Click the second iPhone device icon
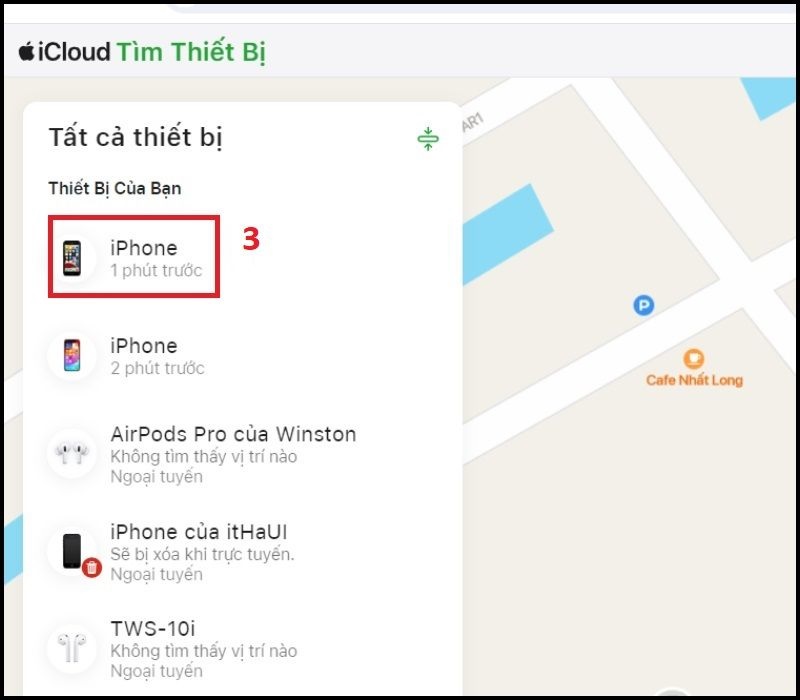The image size is (800, 700). (72, 356)
